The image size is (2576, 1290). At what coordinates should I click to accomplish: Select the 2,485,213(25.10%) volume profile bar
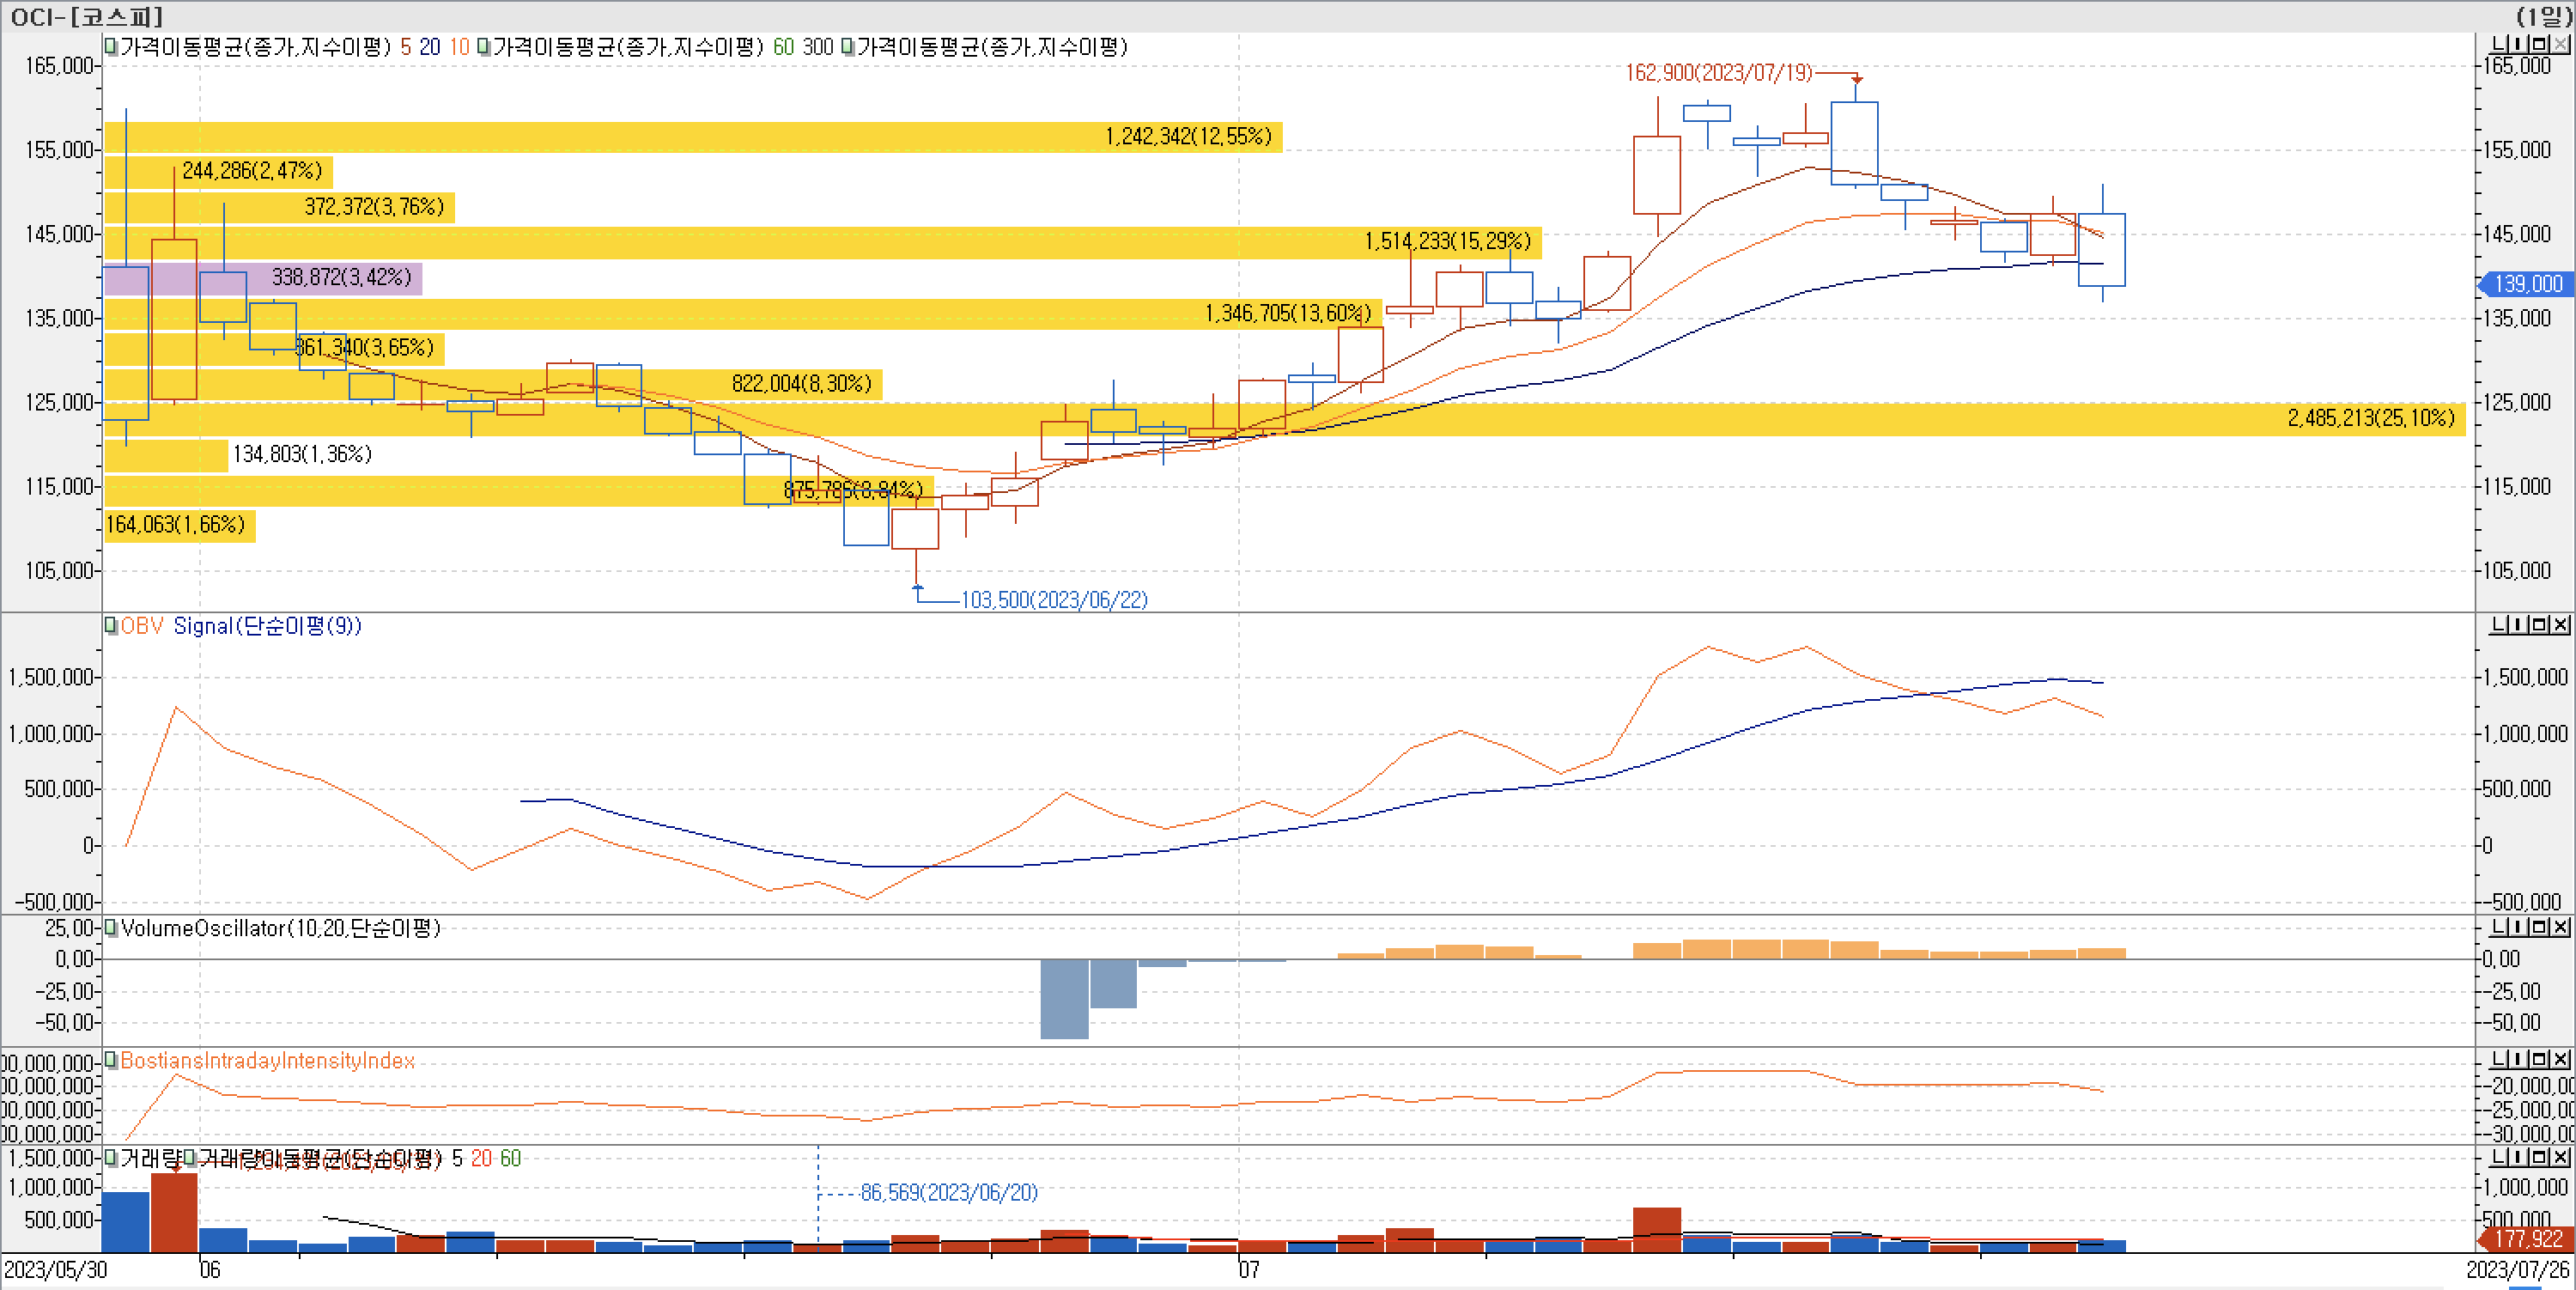(x=2370, y=418)
